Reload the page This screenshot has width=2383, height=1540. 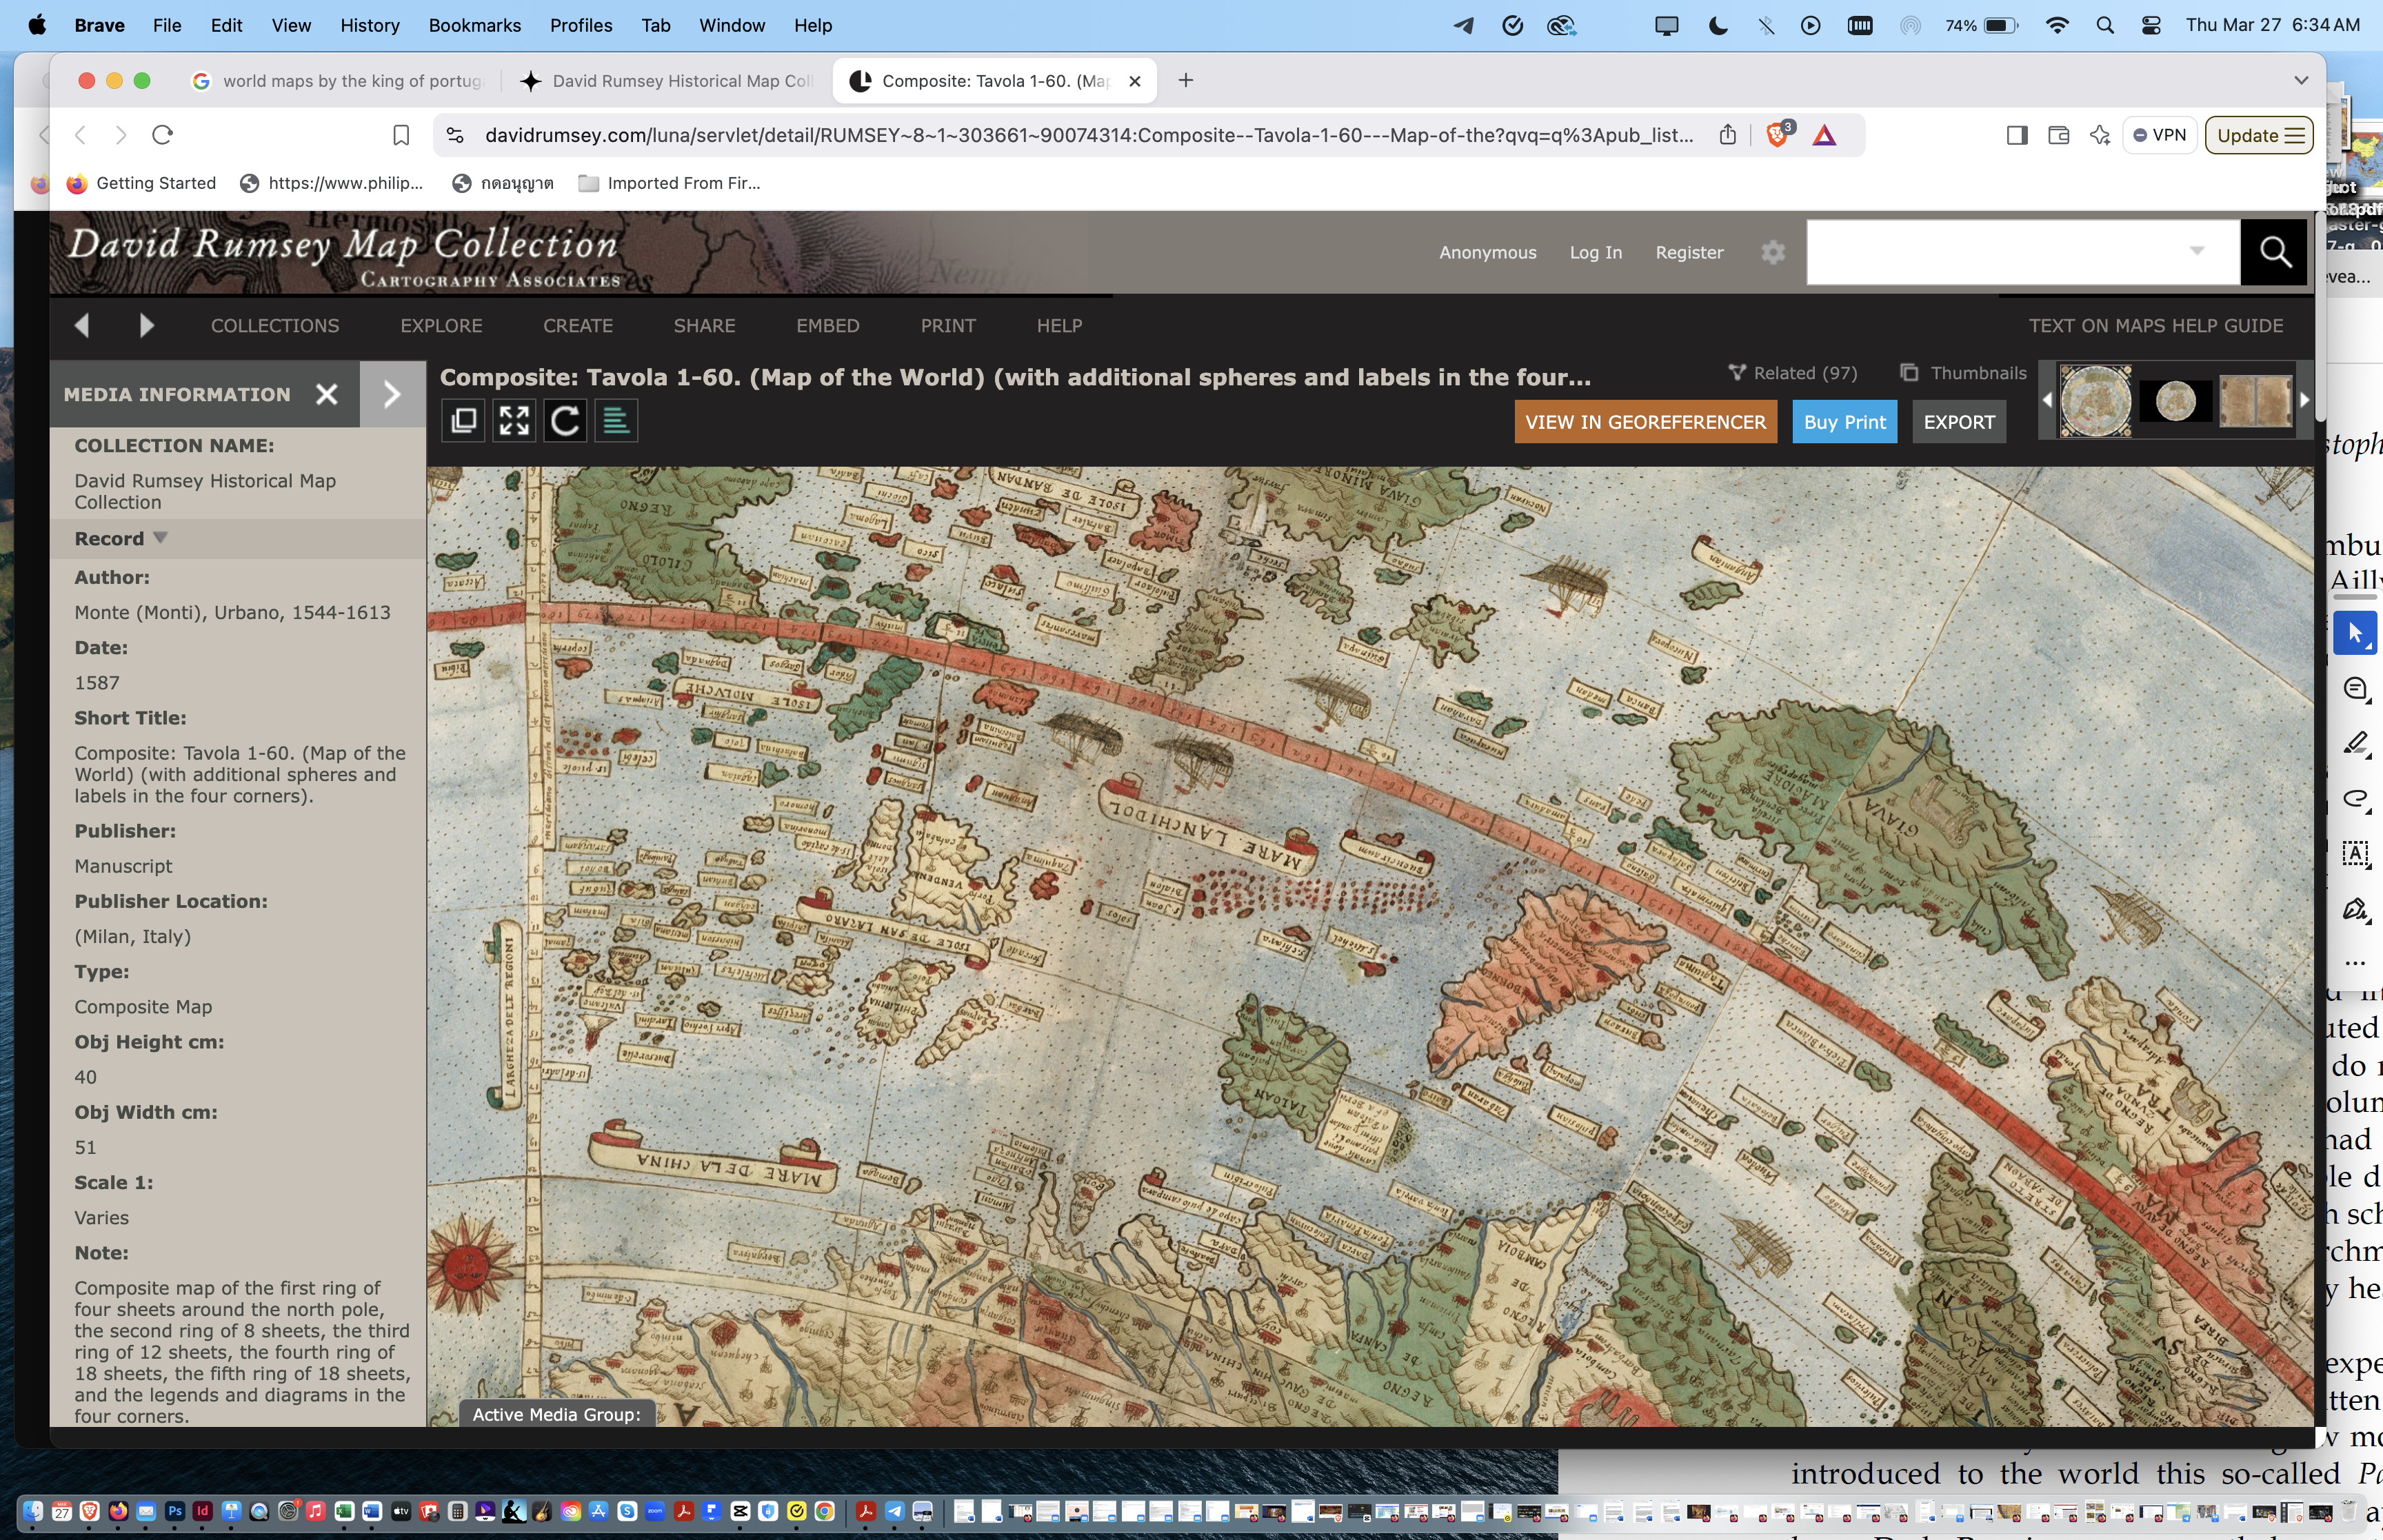tap(163, 135)
